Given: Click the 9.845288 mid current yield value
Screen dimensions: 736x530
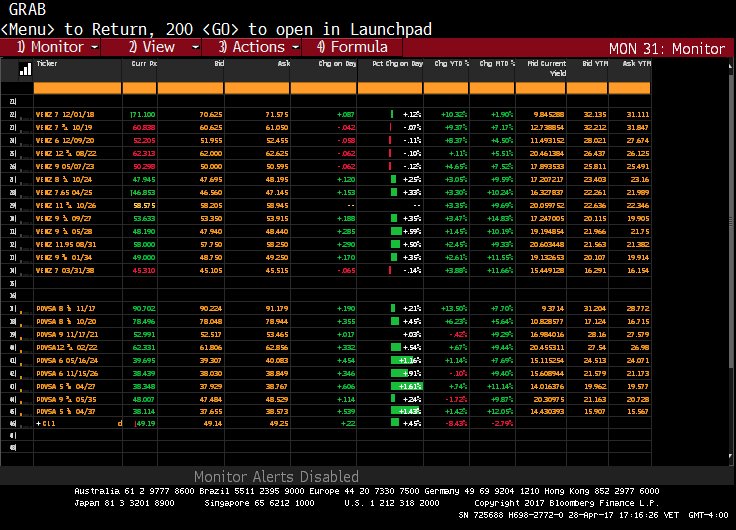Looking at the screenshot, I should tap(549, 115).
